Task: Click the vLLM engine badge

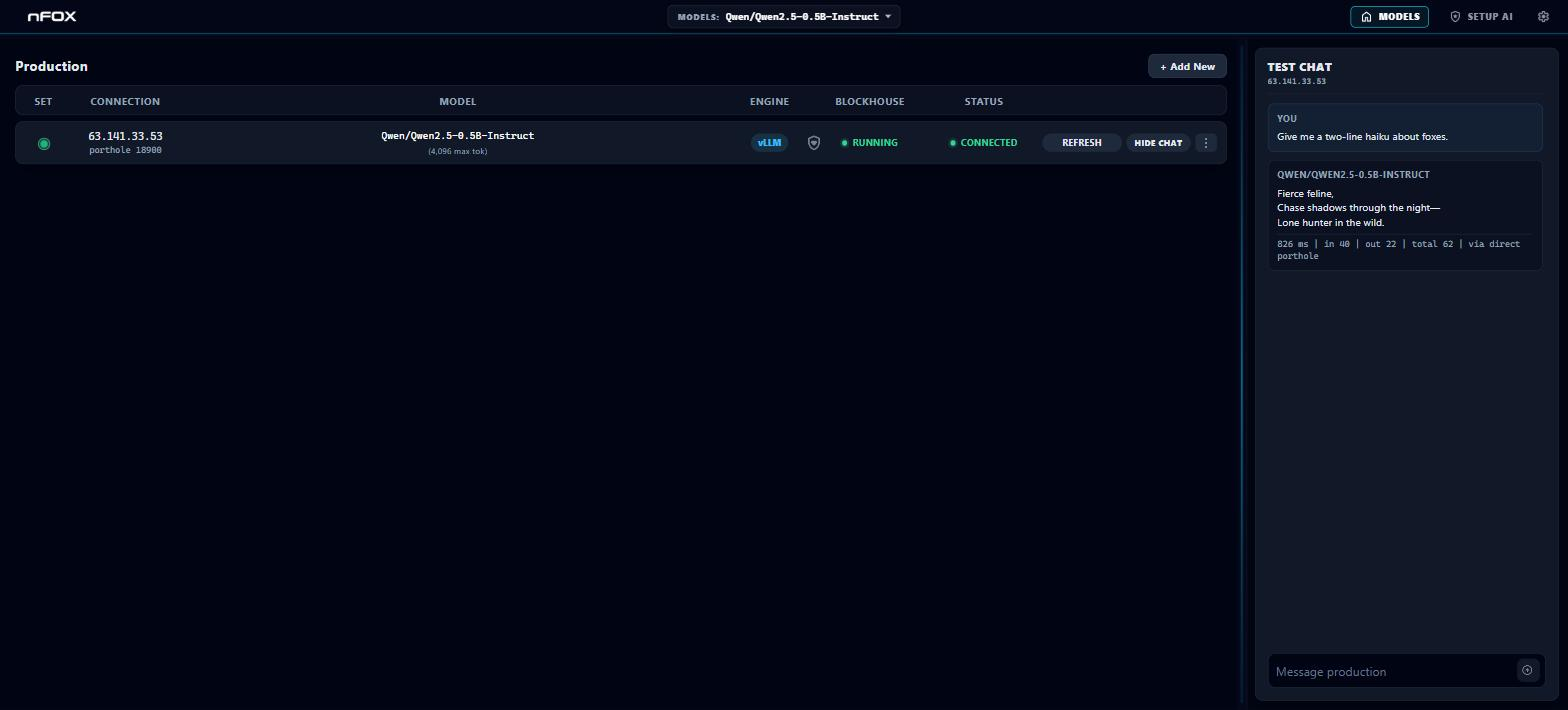Action: click(769, 143)
